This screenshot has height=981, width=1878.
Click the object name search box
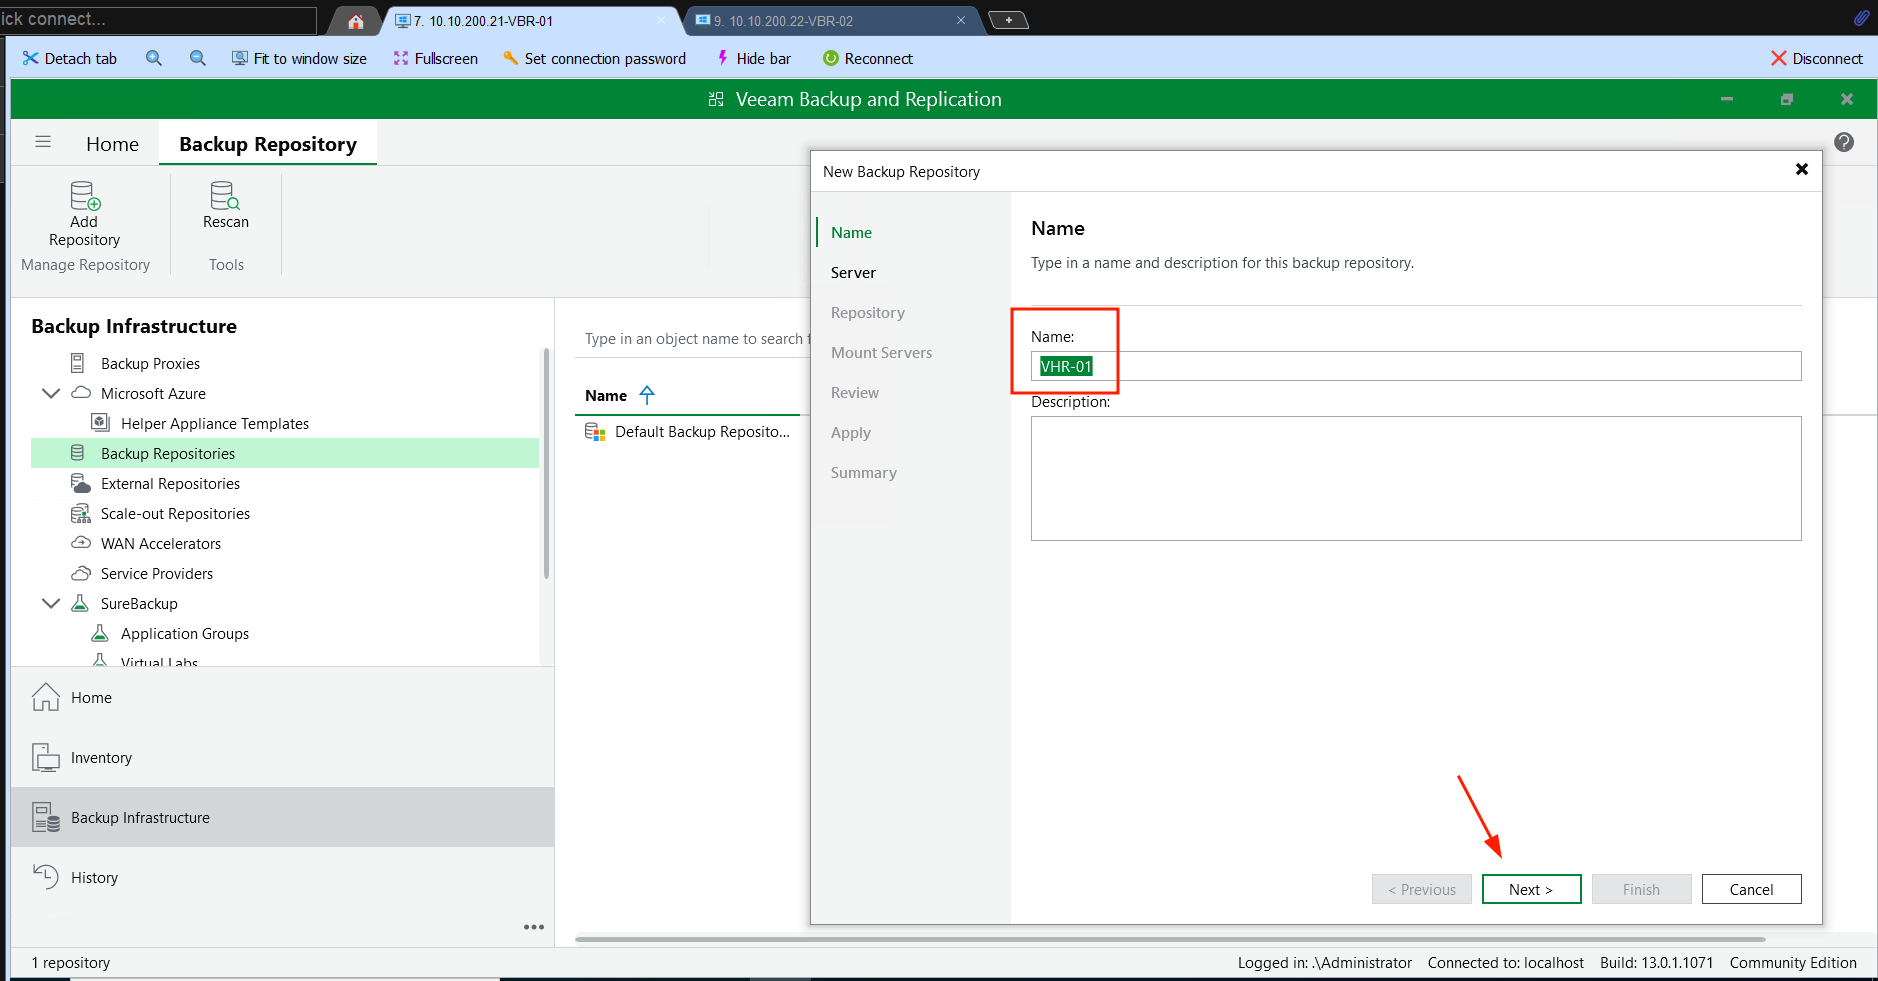(x=692, y=339)
